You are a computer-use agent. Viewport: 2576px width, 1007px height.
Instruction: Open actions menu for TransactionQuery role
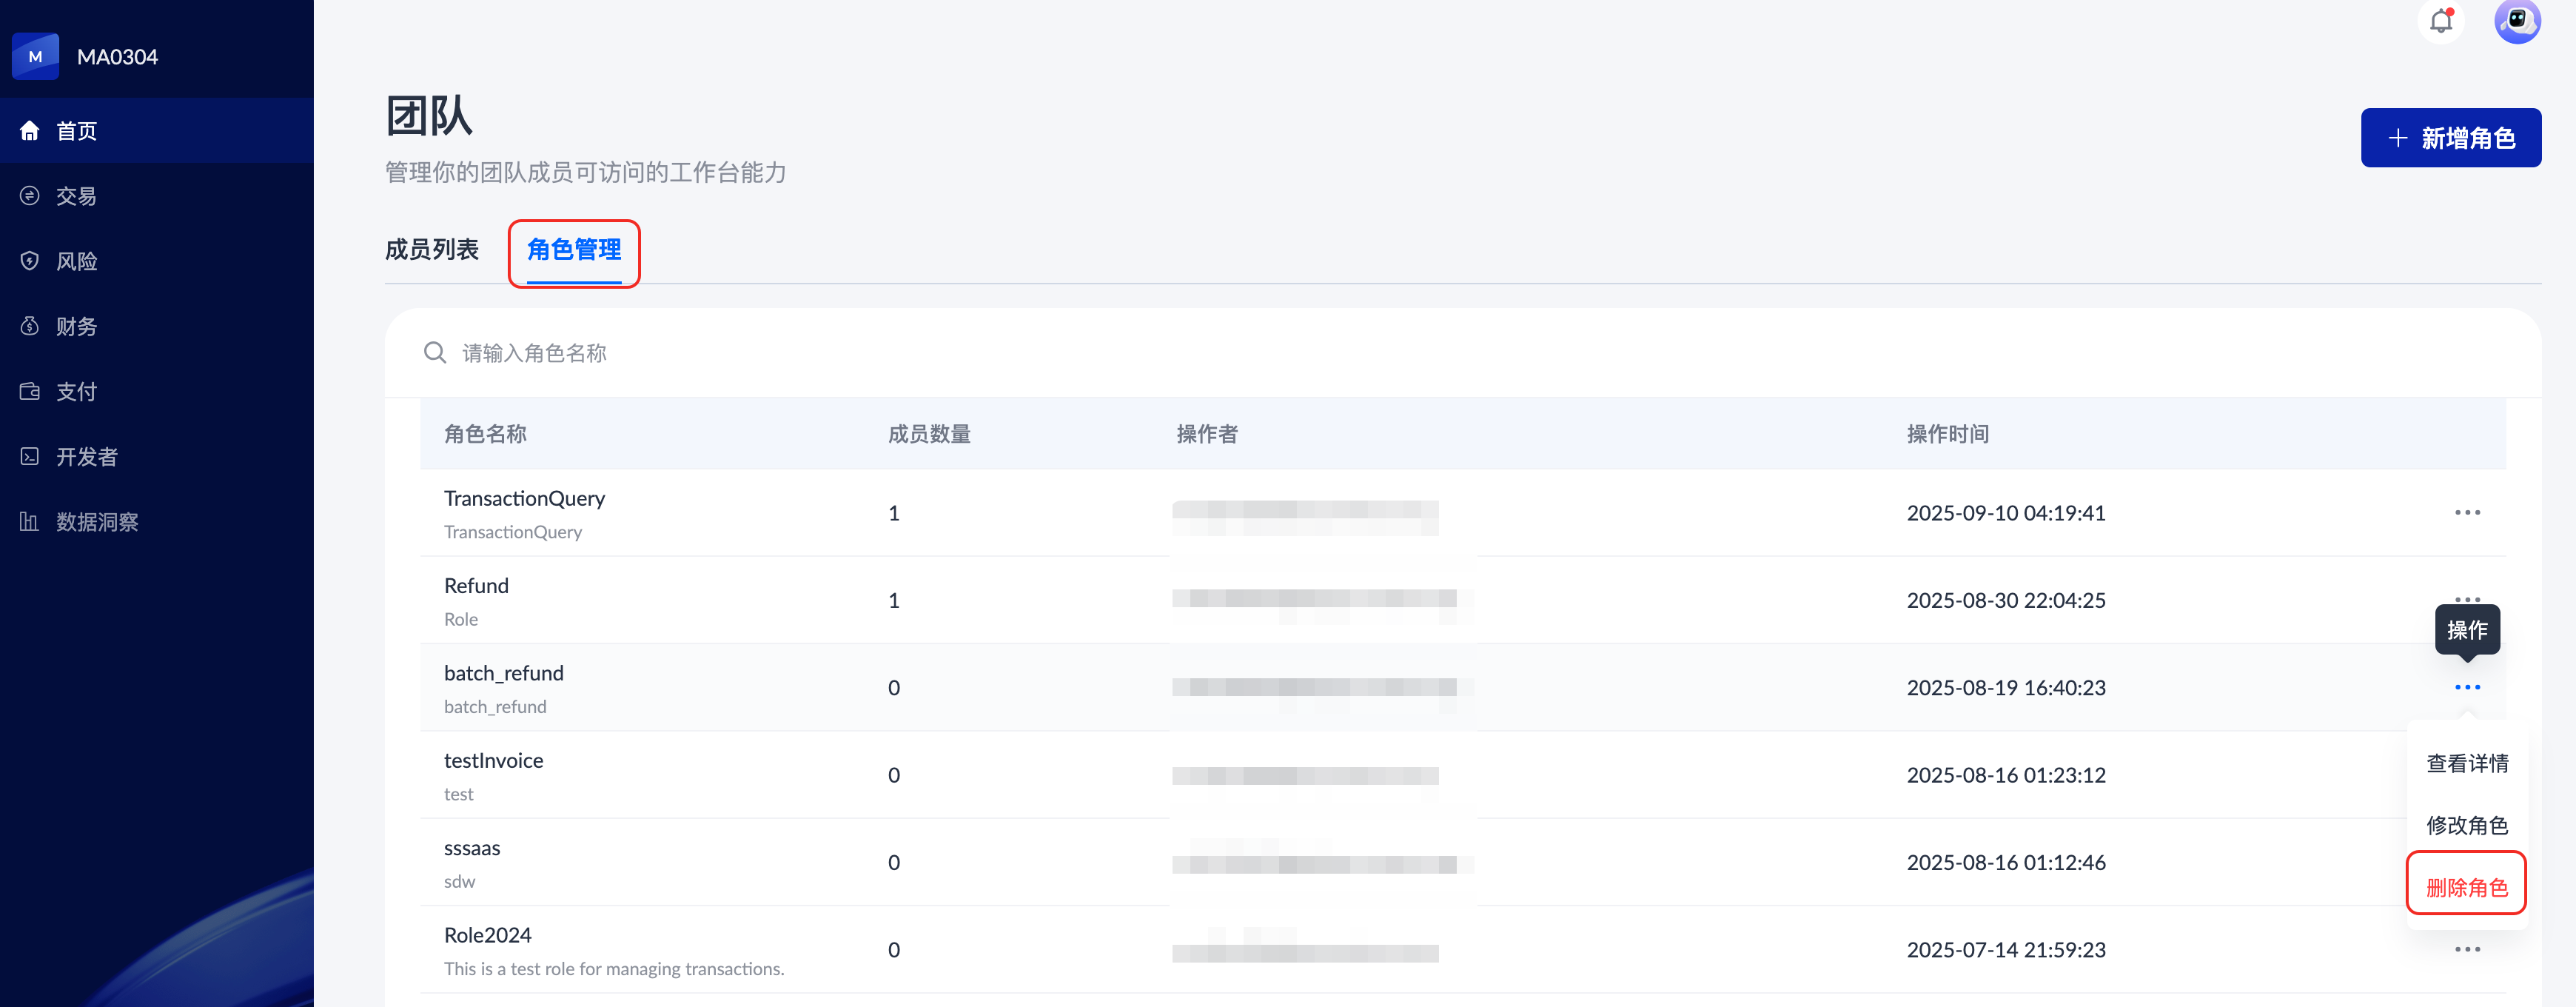tap(2466, 513)
